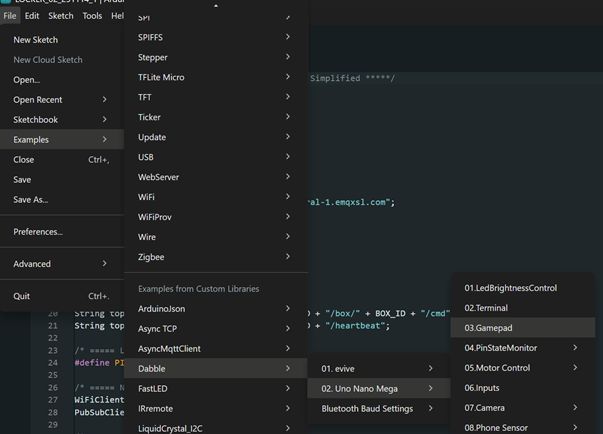Click the Dabble library entry

tap(215, 369)
